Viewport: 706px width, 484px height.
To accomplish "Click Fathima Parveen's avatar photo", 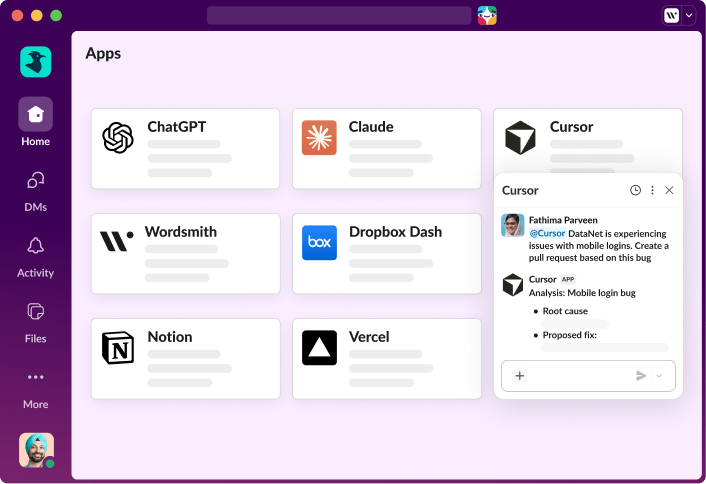I will click(512, 225).
